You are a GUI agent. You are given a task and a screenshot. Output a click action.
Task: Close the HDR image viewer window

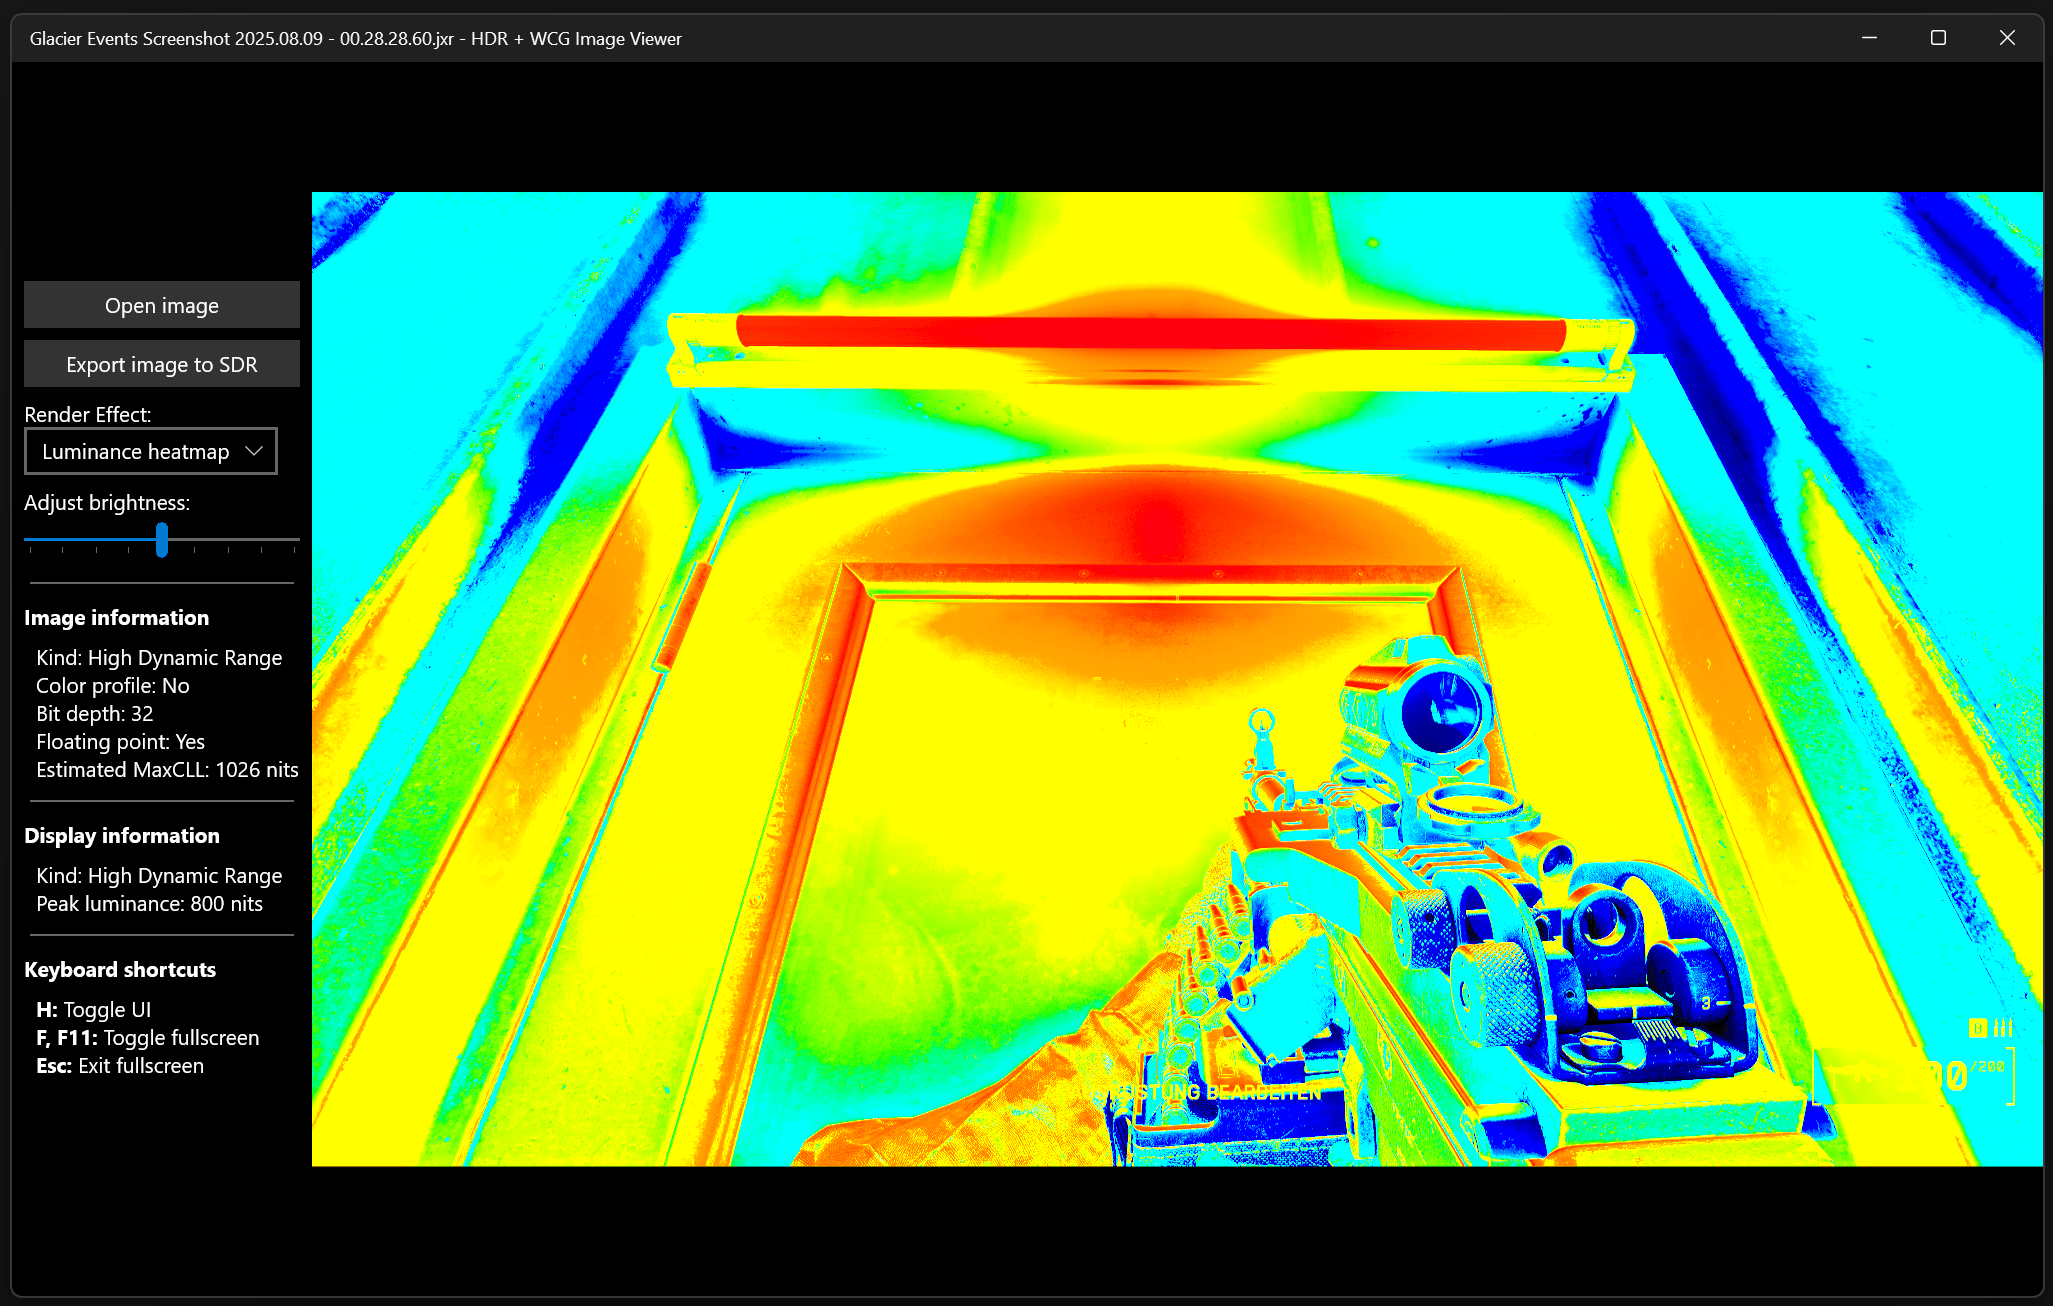pyautogui.click(x=2007, y=38)
